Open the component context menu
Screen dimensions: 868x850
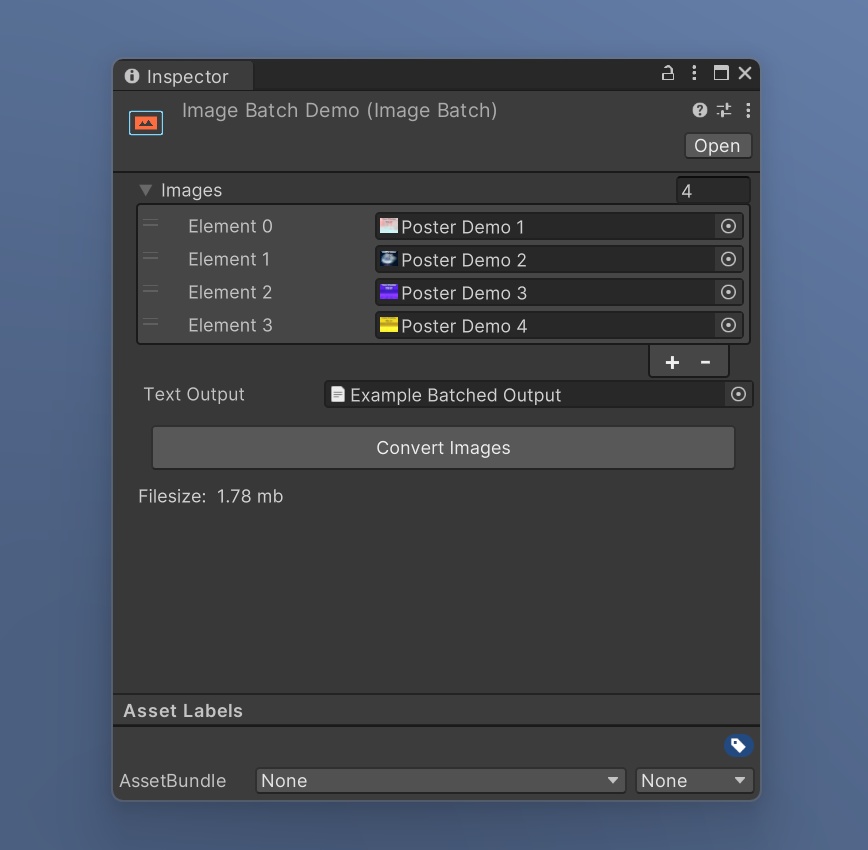click(x=748, y=110)
